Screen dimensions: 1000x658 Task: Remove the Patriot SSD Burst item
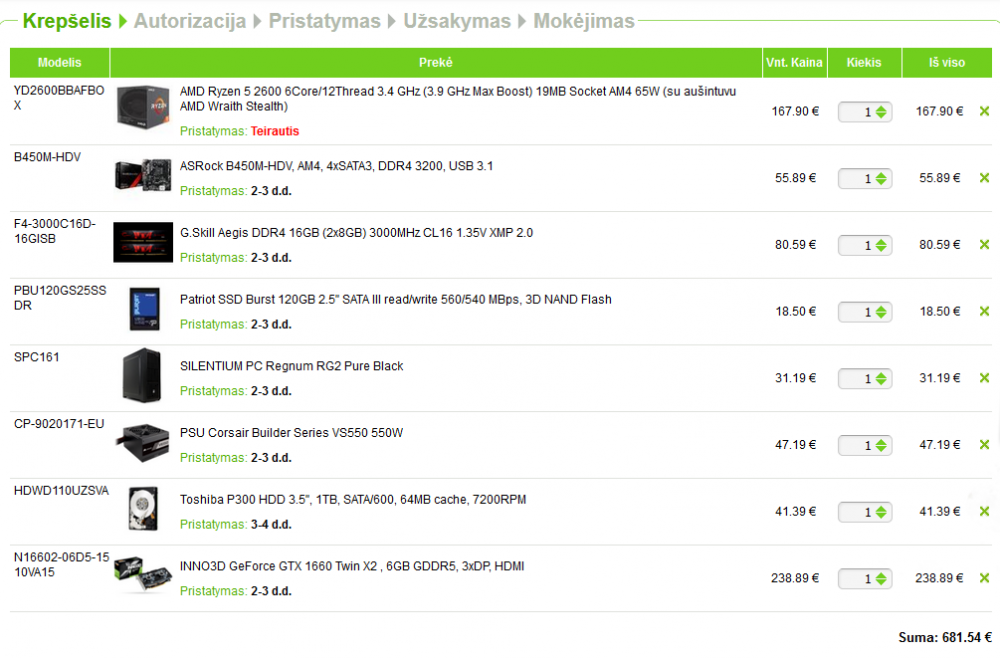984,311
